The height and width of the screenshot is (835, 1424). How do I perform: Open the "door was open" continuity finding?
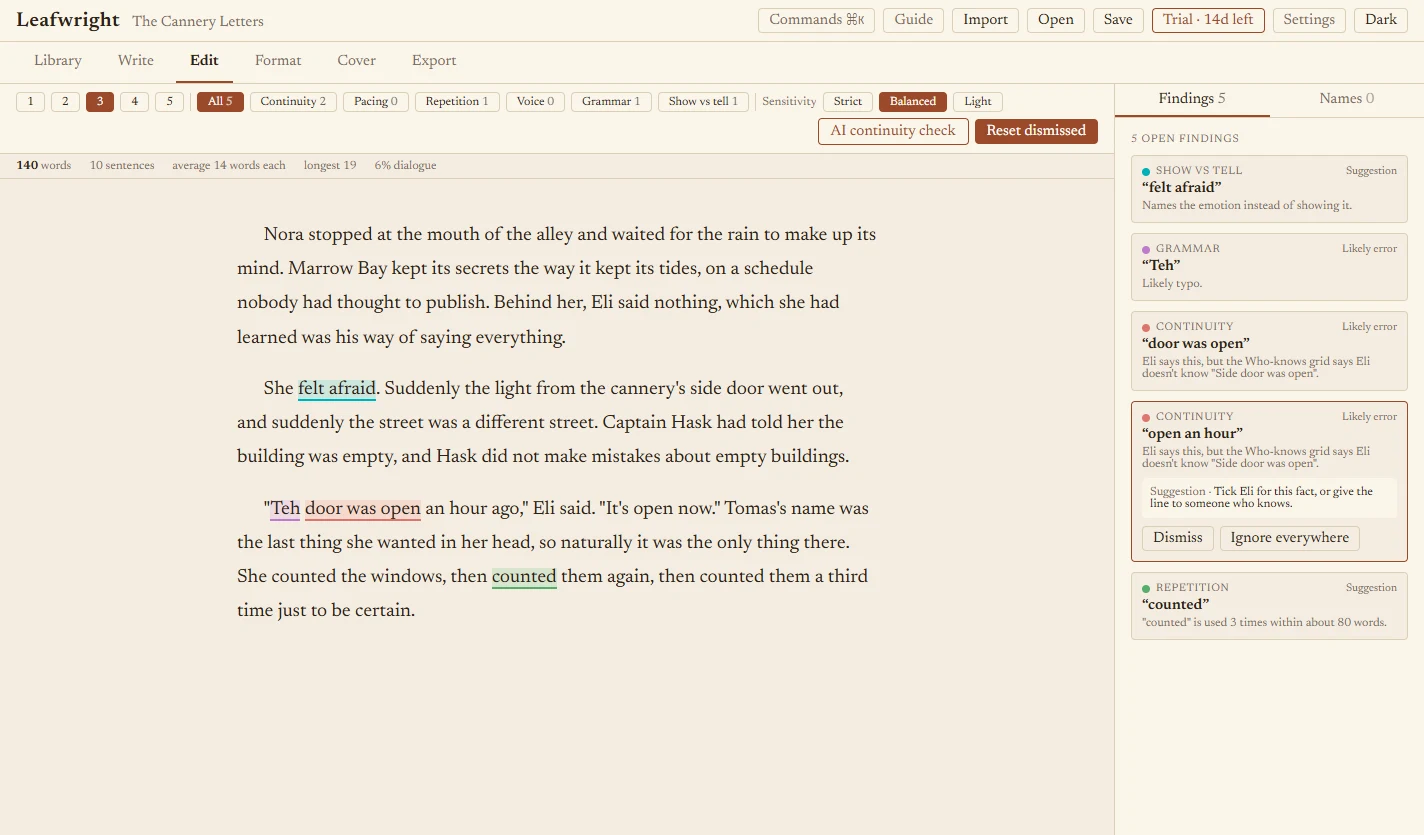pos(1269,350)
